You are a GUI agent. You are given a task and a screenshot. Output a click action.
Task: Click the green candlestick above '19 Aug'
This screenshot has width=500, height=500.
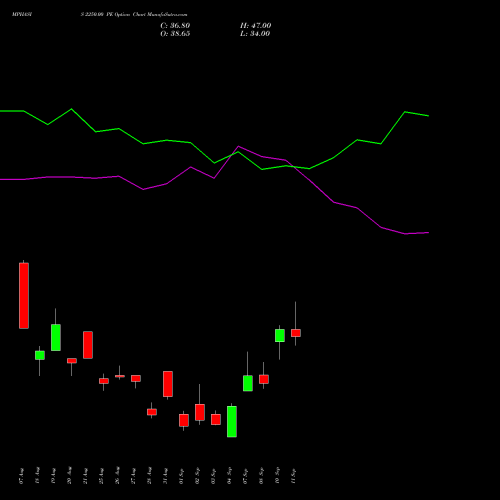[x=56, y=337]
